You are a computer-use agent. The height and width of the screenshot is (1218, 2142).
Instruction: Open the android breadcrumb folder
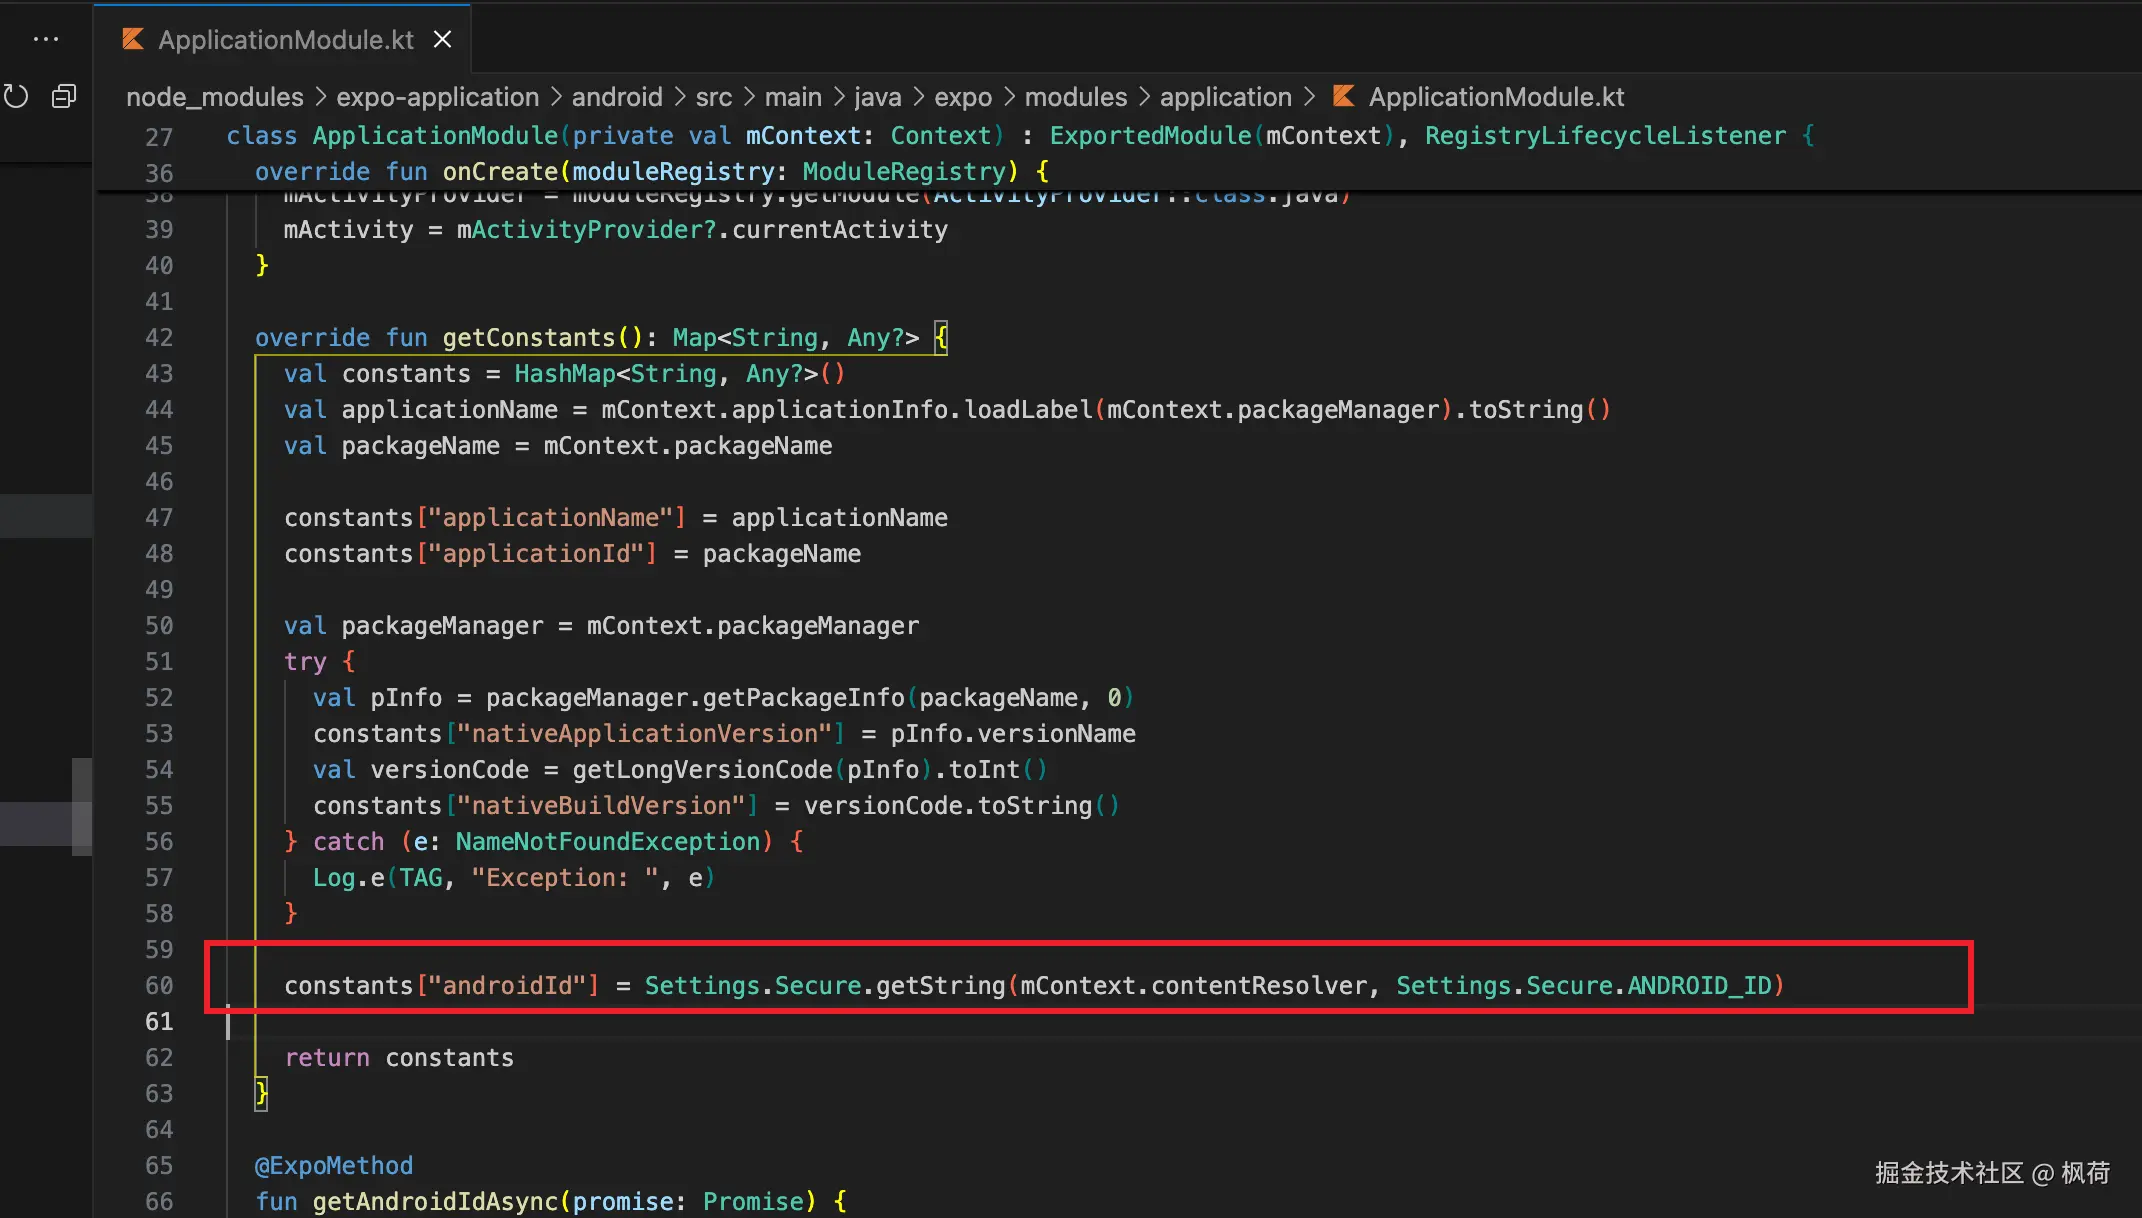pos(617,97)
